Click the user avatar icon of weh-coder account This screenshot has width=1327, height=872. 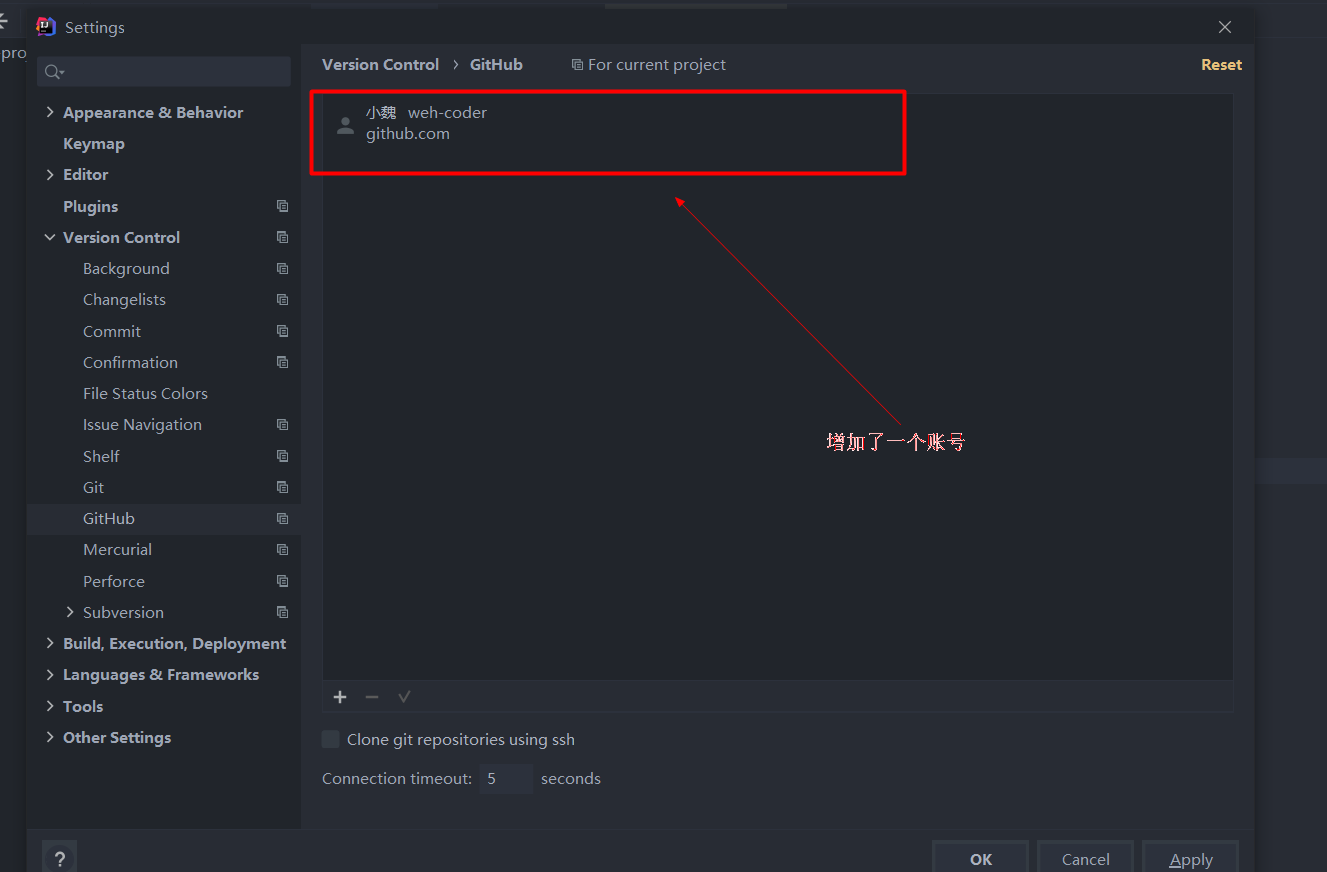(x=345, y=125)
